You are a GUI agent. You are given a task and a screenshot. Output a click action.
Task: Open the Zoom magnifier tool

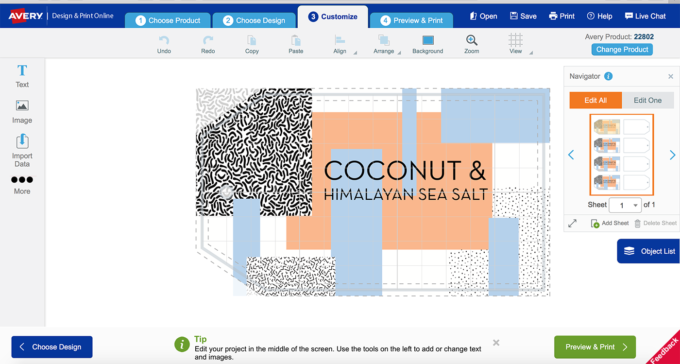pyautogui.click(x=472, y=44)
